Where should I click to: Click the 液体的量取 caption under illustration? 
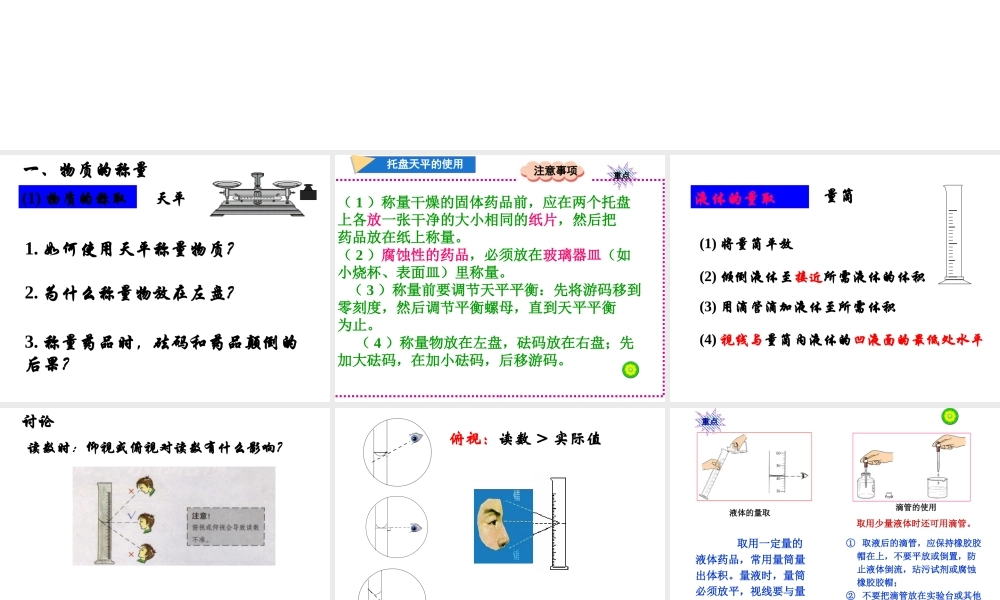[749, 513]
